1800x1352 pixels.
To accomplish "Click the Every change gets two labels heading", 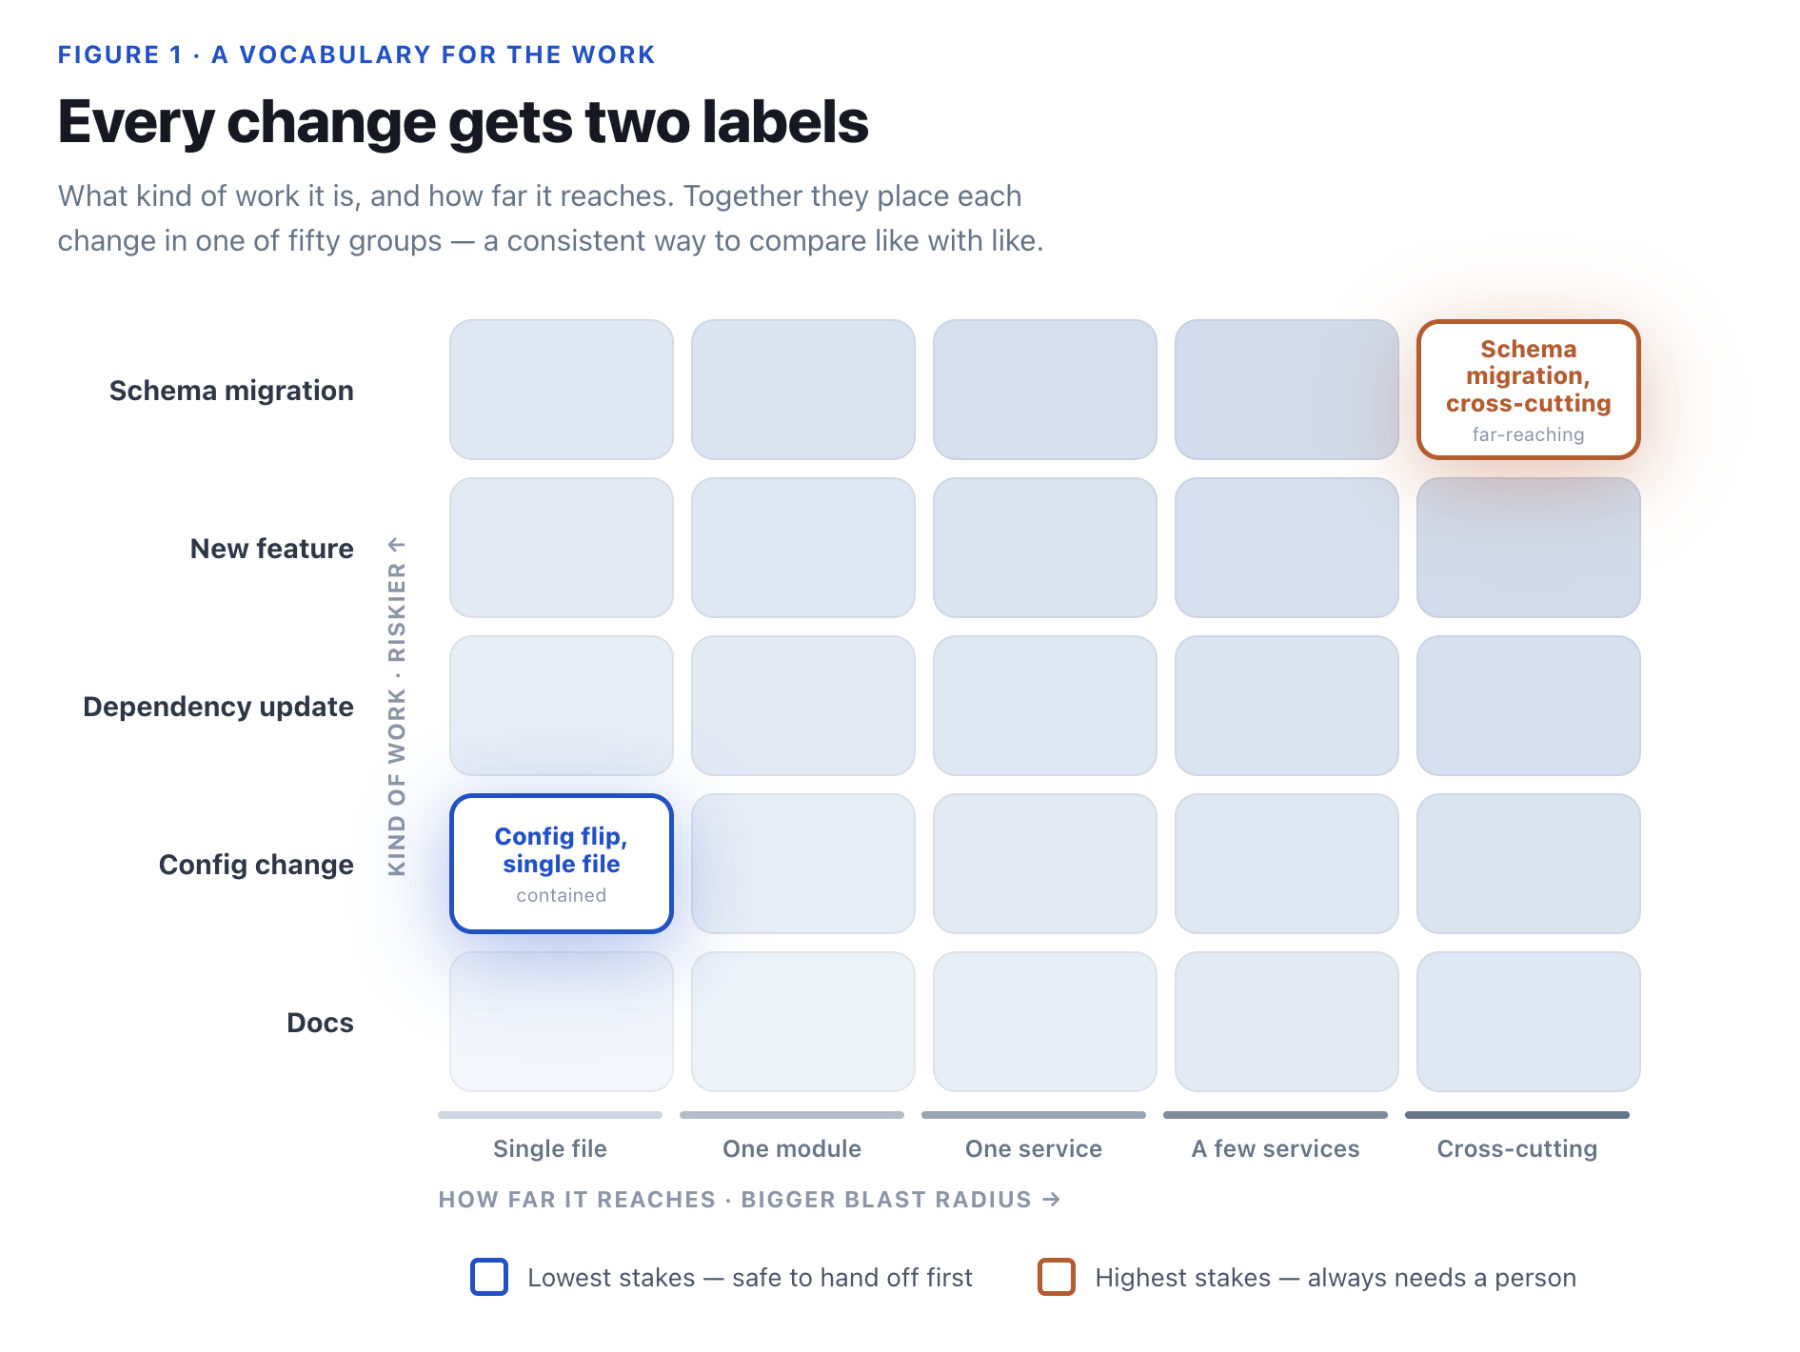I will [x=463, y=122].
